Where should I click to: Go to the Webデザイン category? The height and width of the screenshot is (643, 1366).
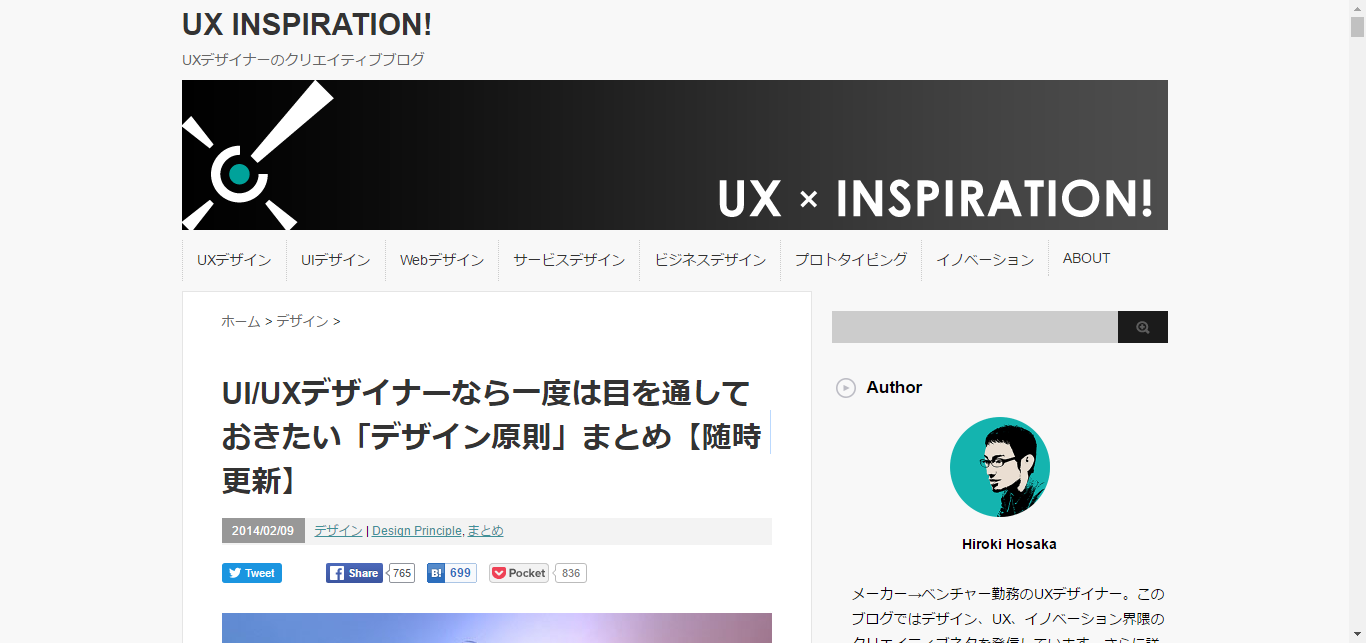442,260
